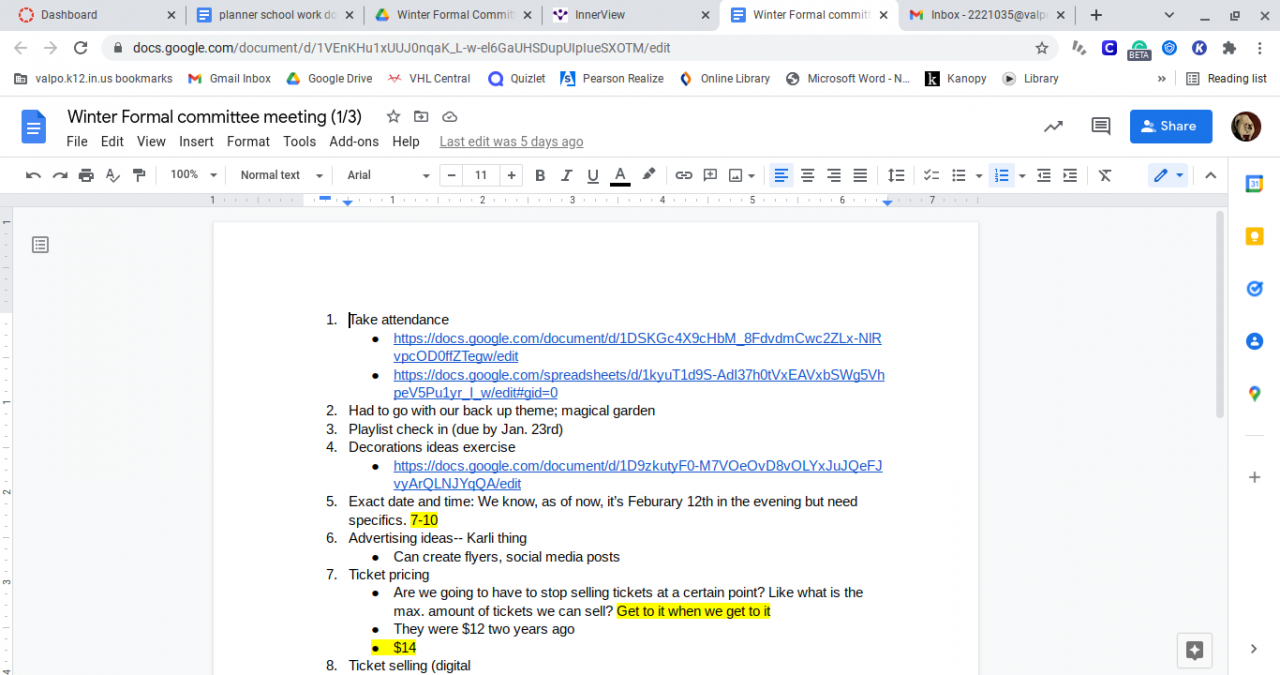Open the editing mode pencil dropdown
This screenshot has height=675, width=1280.
point(1168,175)
